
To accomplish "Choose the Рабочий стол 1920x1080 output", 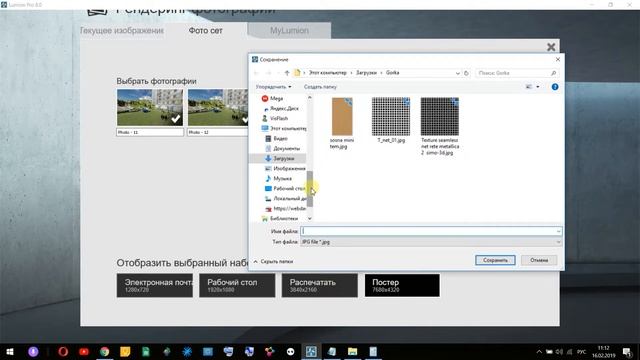I will coord(237,285).
